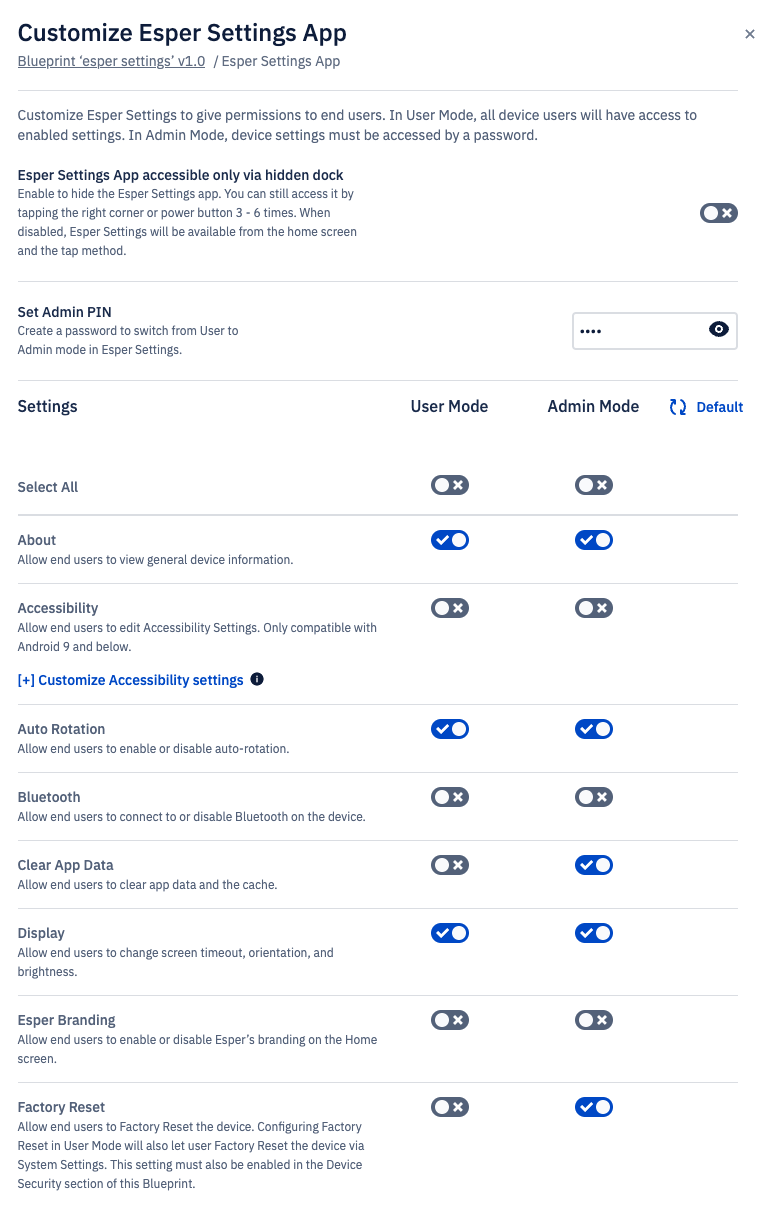
Task: Turn off Factory Reset in Admin Mode
Action: pos(594,1107)
